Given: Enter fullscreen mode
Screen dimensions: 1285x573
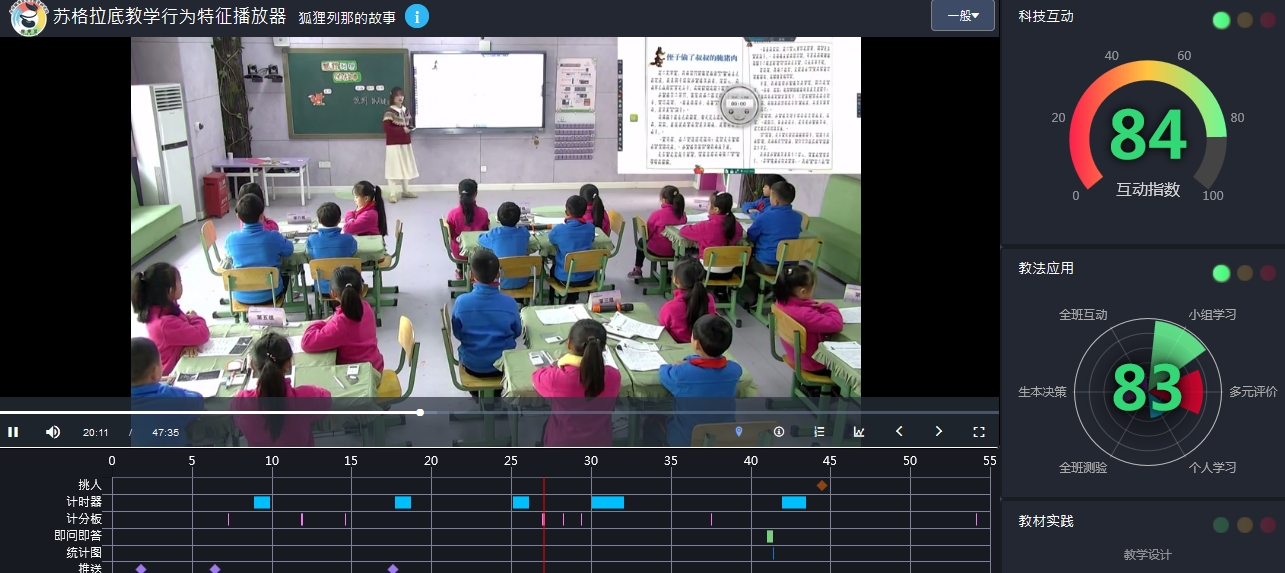Looking at the screenshot, I should click(x=979, y=432).
